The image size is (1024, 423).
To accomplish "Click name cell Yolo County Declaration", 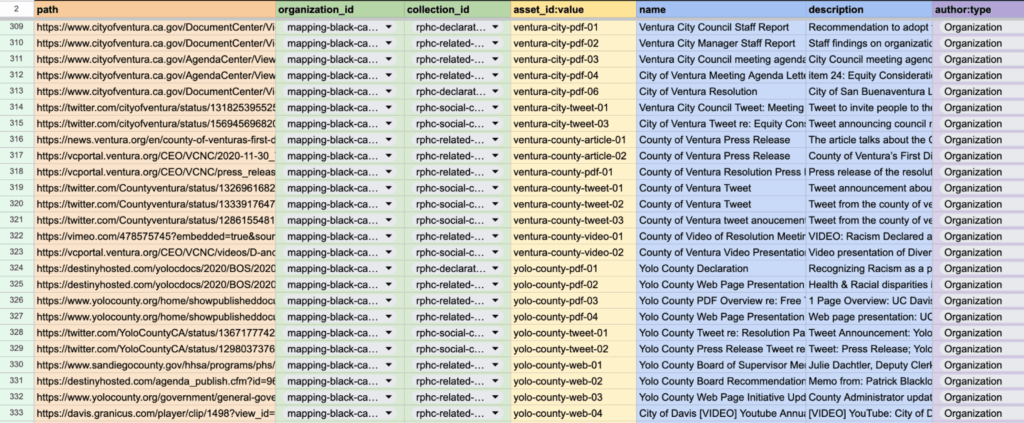I will pyautogui.click(x=721, y=268).
